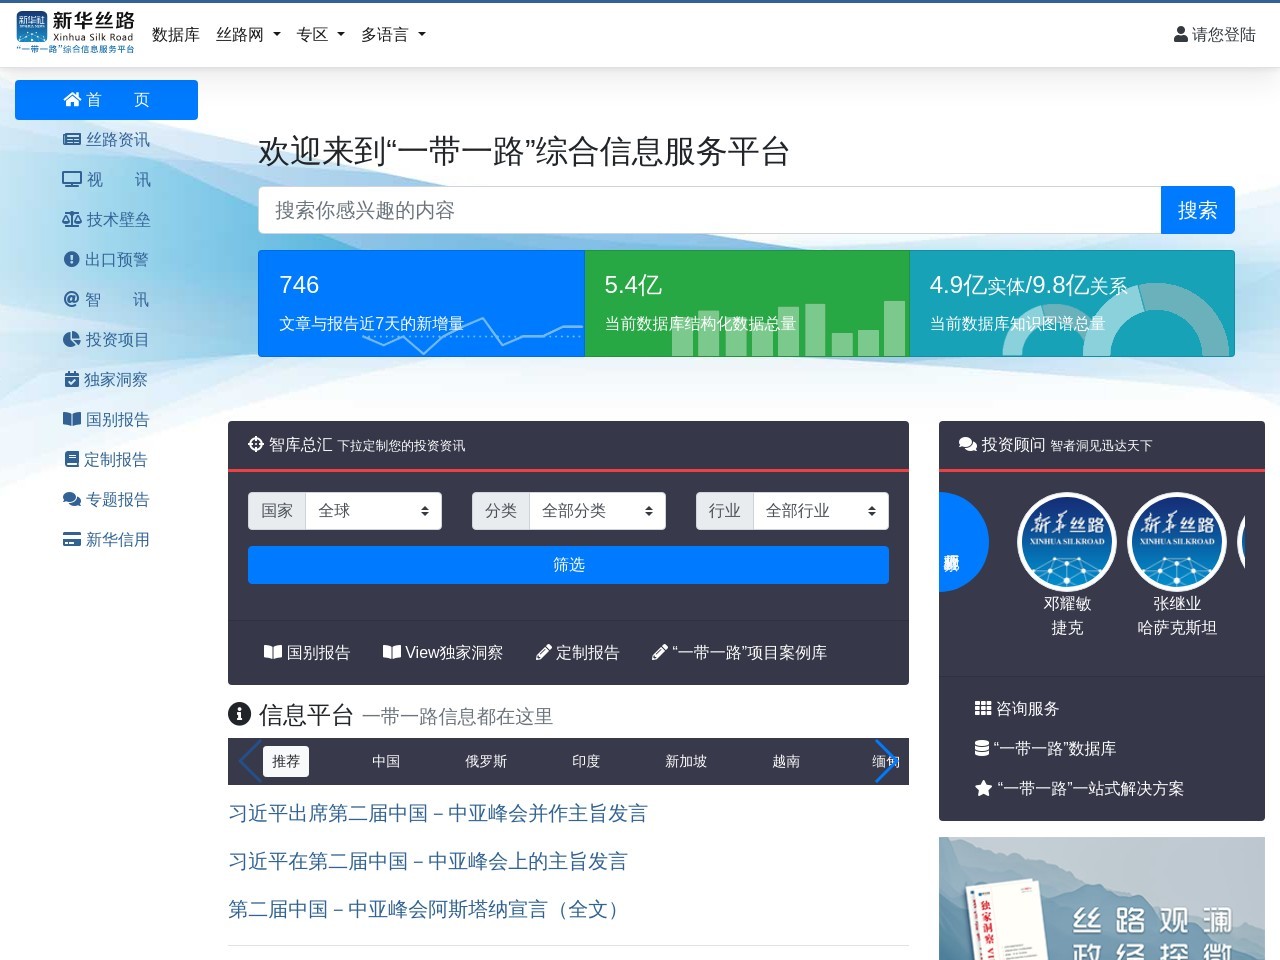This screenshot has width=1280, height=960.
Task: Click the 投资项目 pie chart icon
Action: point(72,339)
